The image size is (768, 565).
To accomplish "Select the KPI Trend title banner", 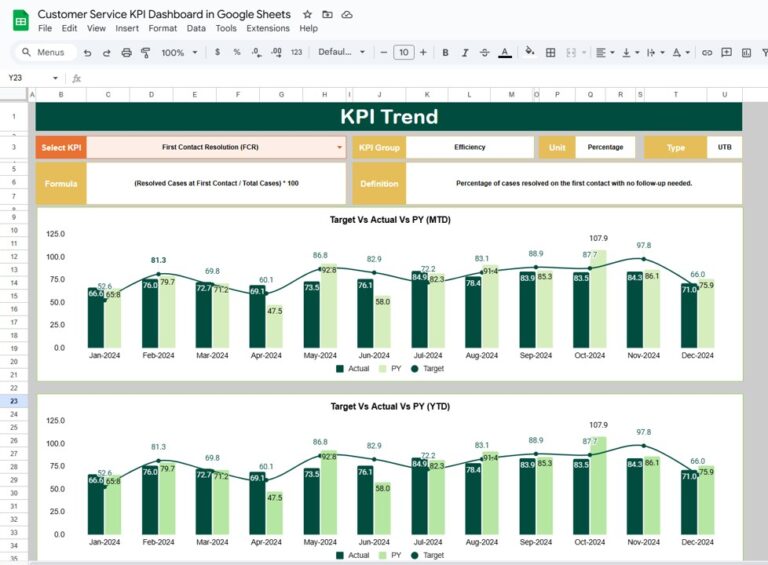I will pyautogui.click(x=389, y=117).
